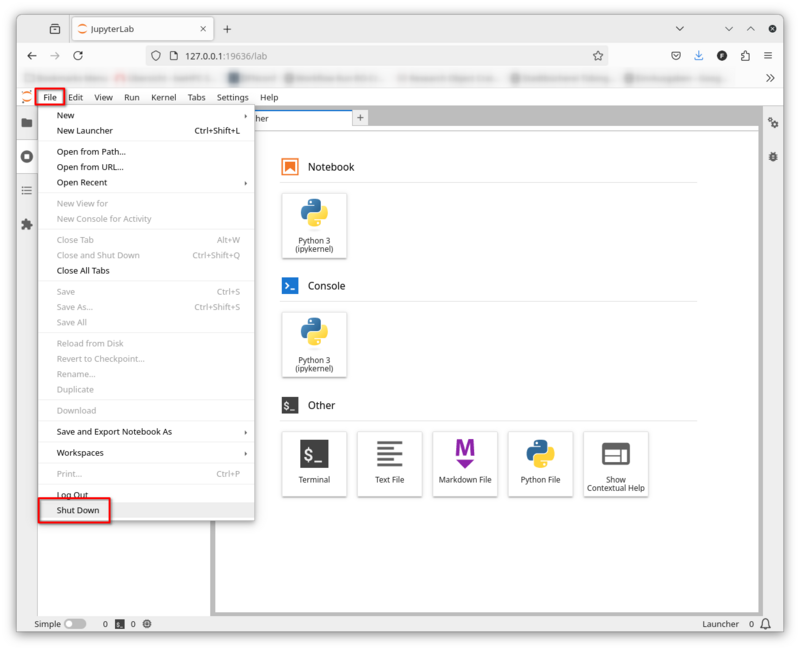Open the browser tab list dropdown

coord(680,29)
